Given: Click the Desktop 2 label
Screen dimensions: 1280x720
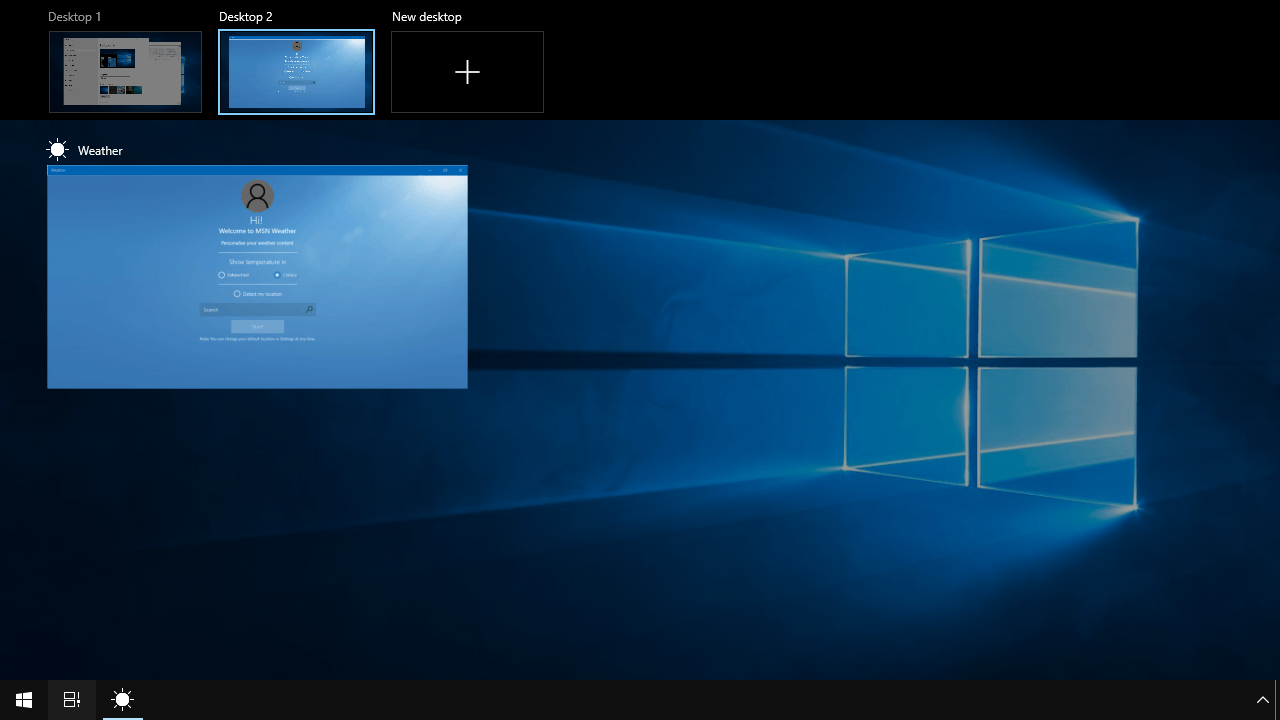Looking at the screenshot, I should click(x=246, y=17).
